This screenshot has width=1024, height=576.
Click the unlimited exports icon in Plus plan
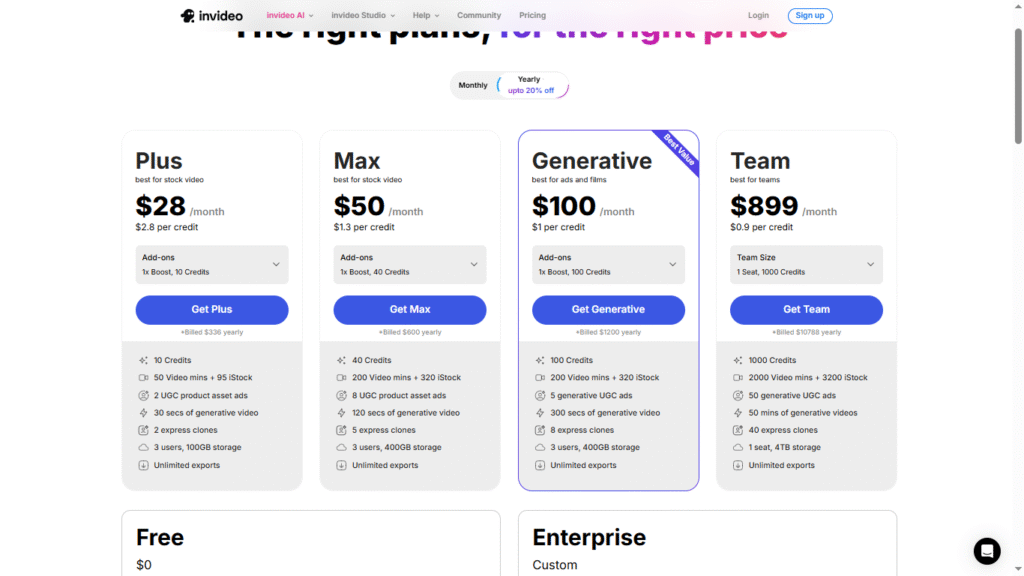coord(144,465)
